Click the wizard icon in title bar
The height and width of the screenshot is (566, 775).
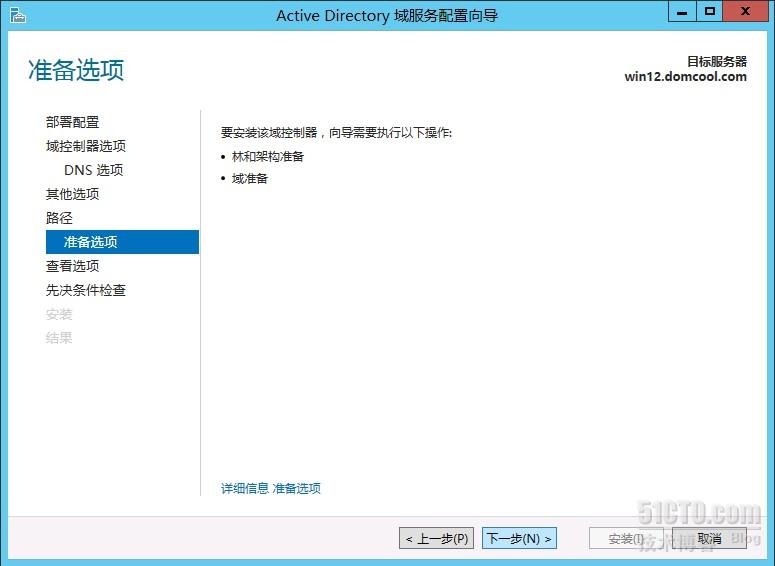click(x=17, y=15)
